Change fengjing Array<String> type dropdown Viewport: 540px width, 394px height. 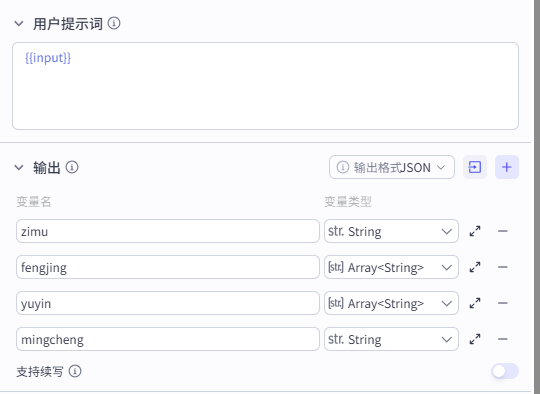point(391,267)
